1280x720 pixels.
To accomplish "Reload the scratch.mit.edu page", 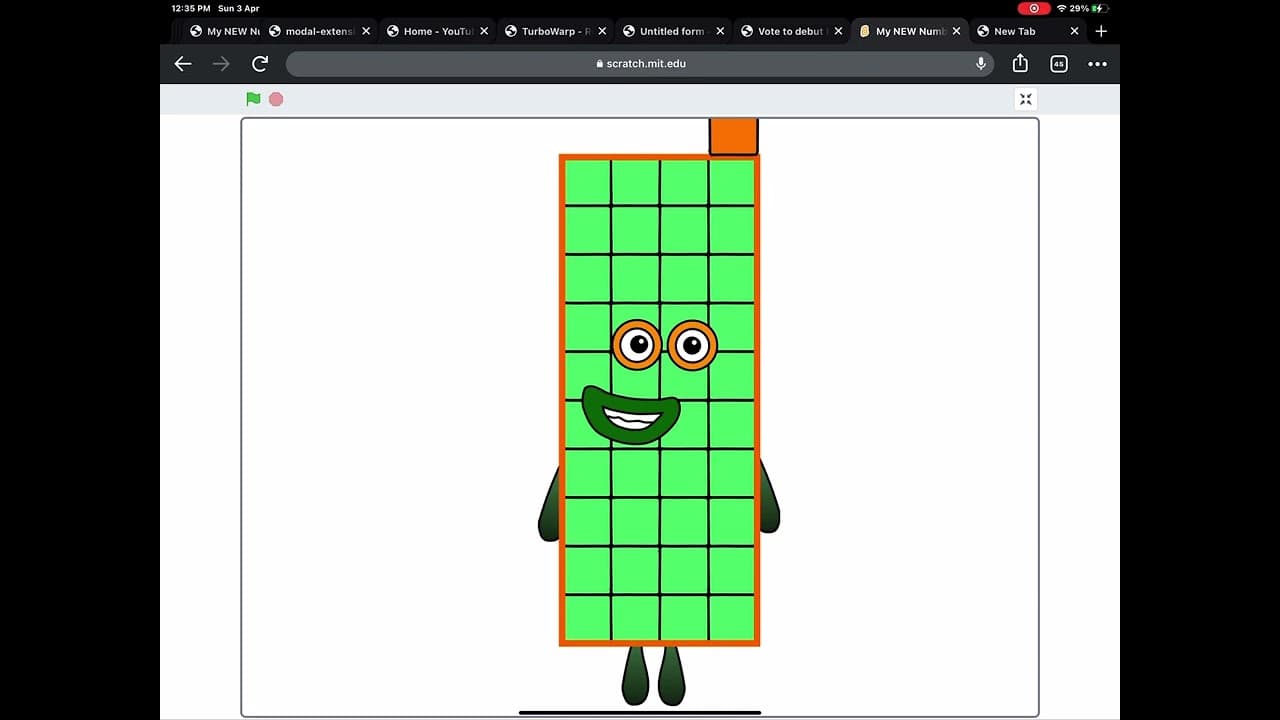I will coord(260,64).
